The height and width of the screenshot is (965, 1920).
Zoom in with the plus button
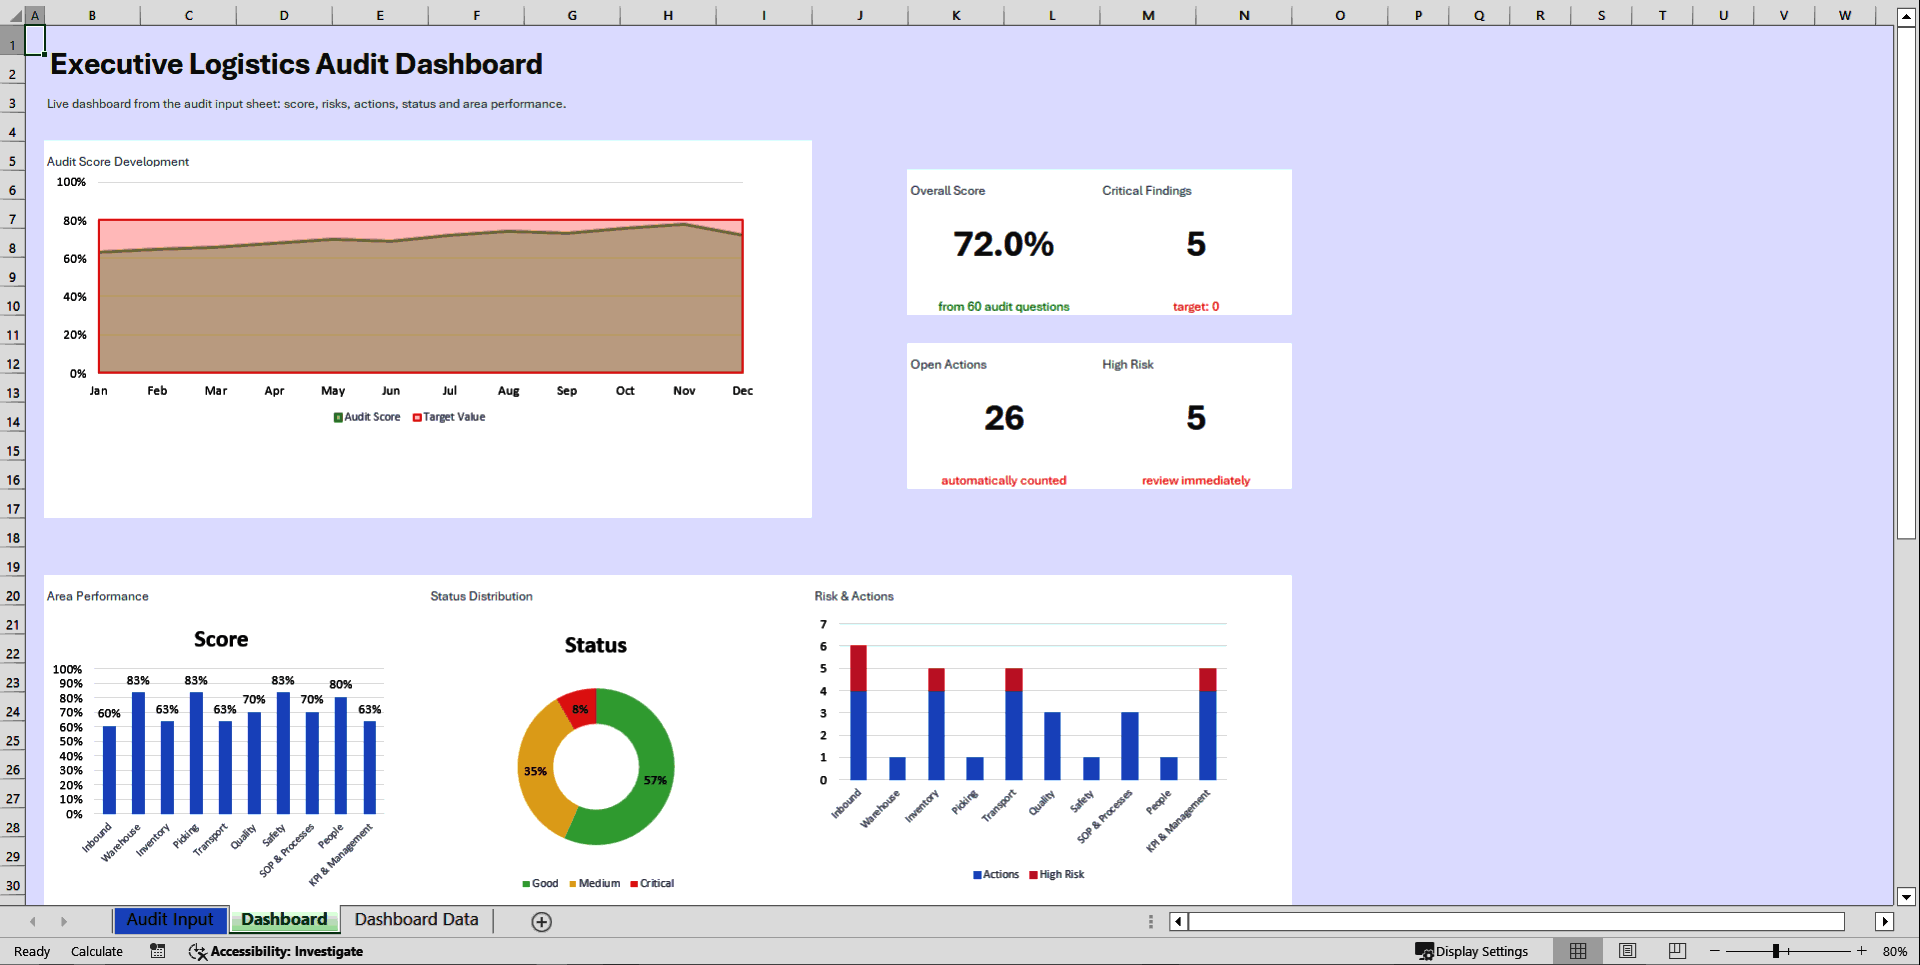[x=1862, y=951]
